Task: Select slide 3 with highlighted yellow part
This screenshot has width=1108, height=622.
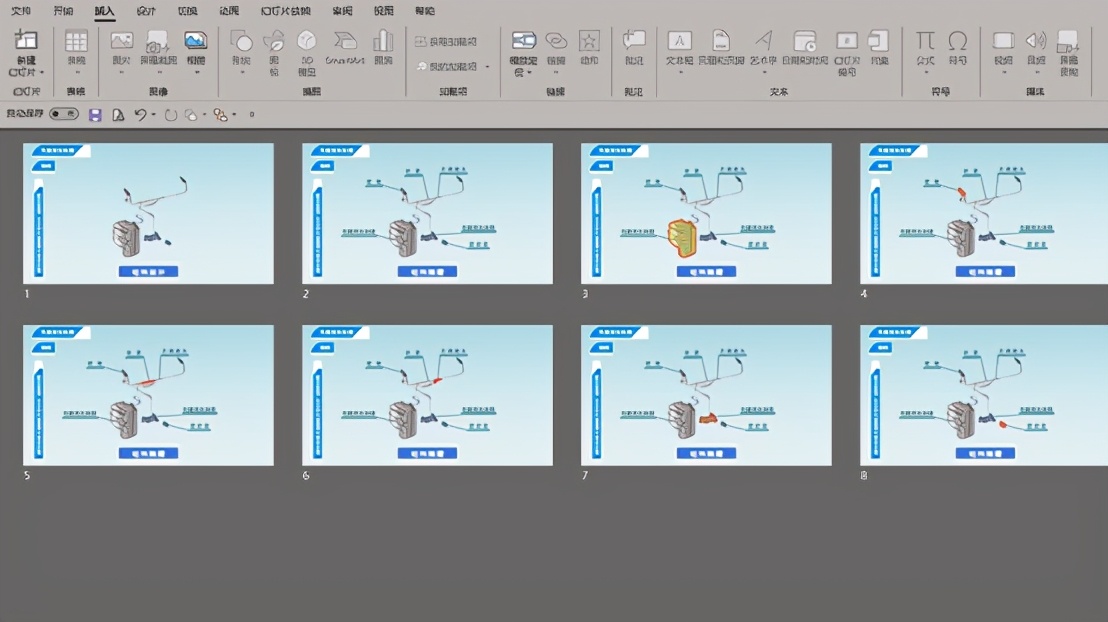Action: 706,213
